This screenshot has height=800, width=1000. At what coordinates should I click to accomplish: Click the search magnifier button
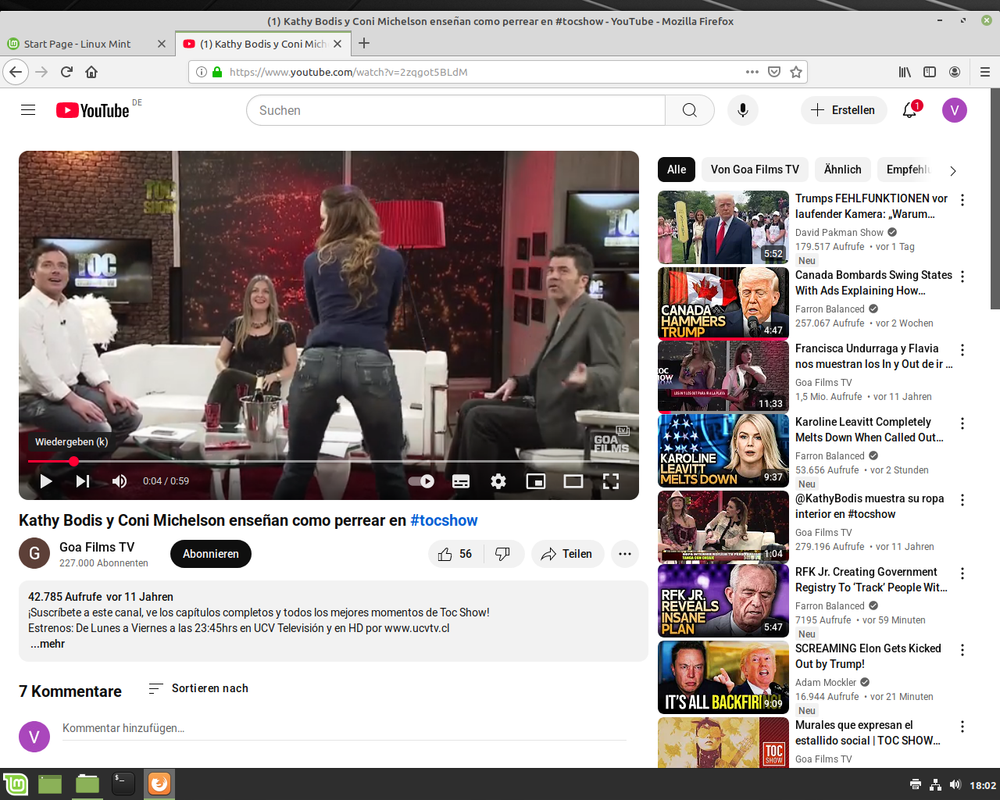tap(689, 110)
